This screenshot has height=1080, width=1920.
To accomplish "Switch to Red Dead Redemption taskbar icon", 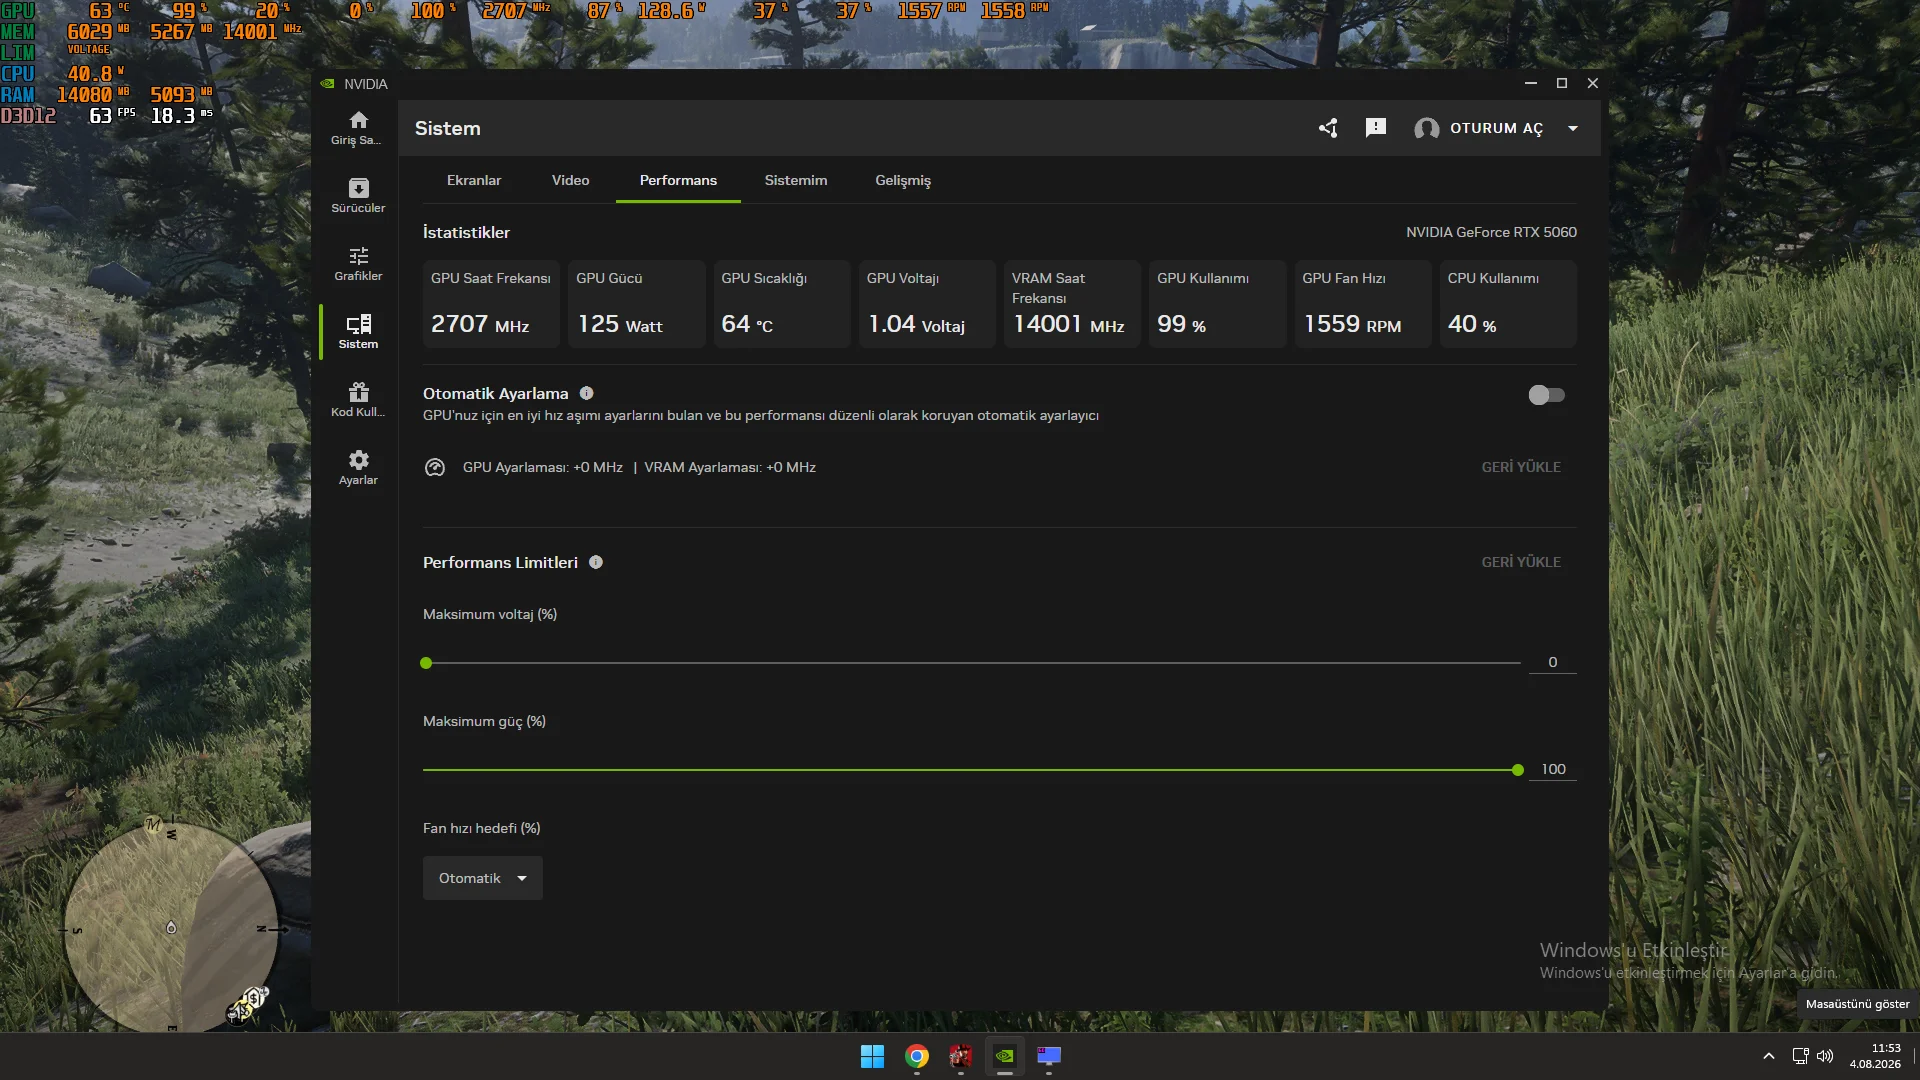I will (961, 1056).
